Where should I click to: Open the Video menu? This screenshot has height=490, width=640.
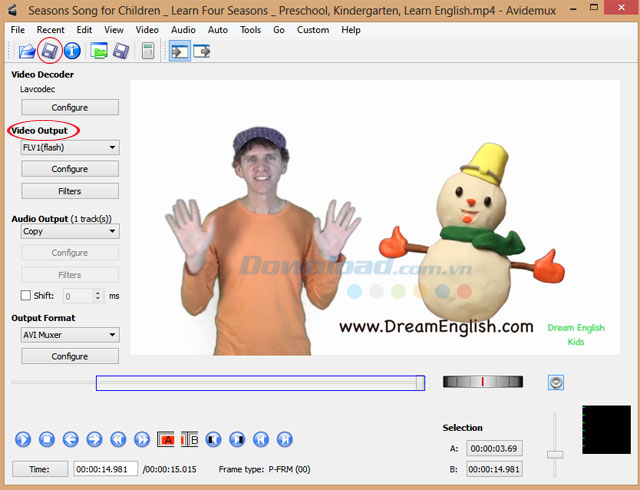(x=147, y=30)
